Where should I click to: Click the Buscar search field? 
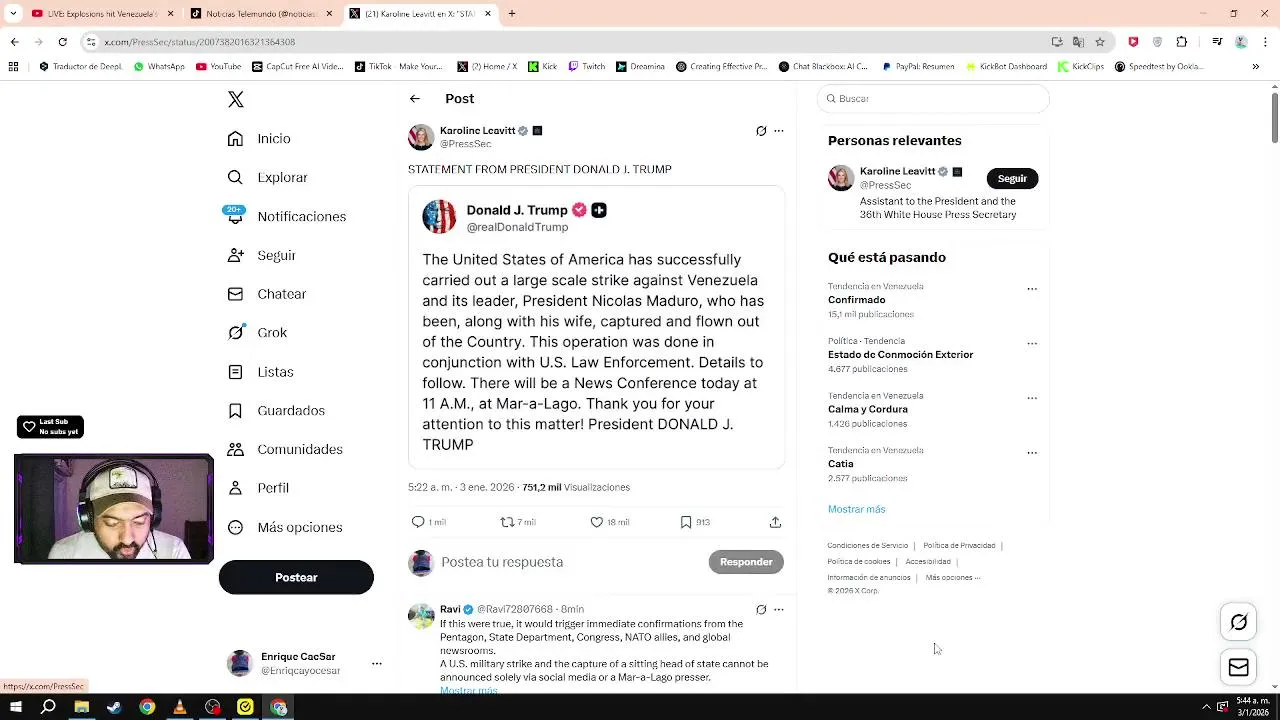[x=933, y=98]
